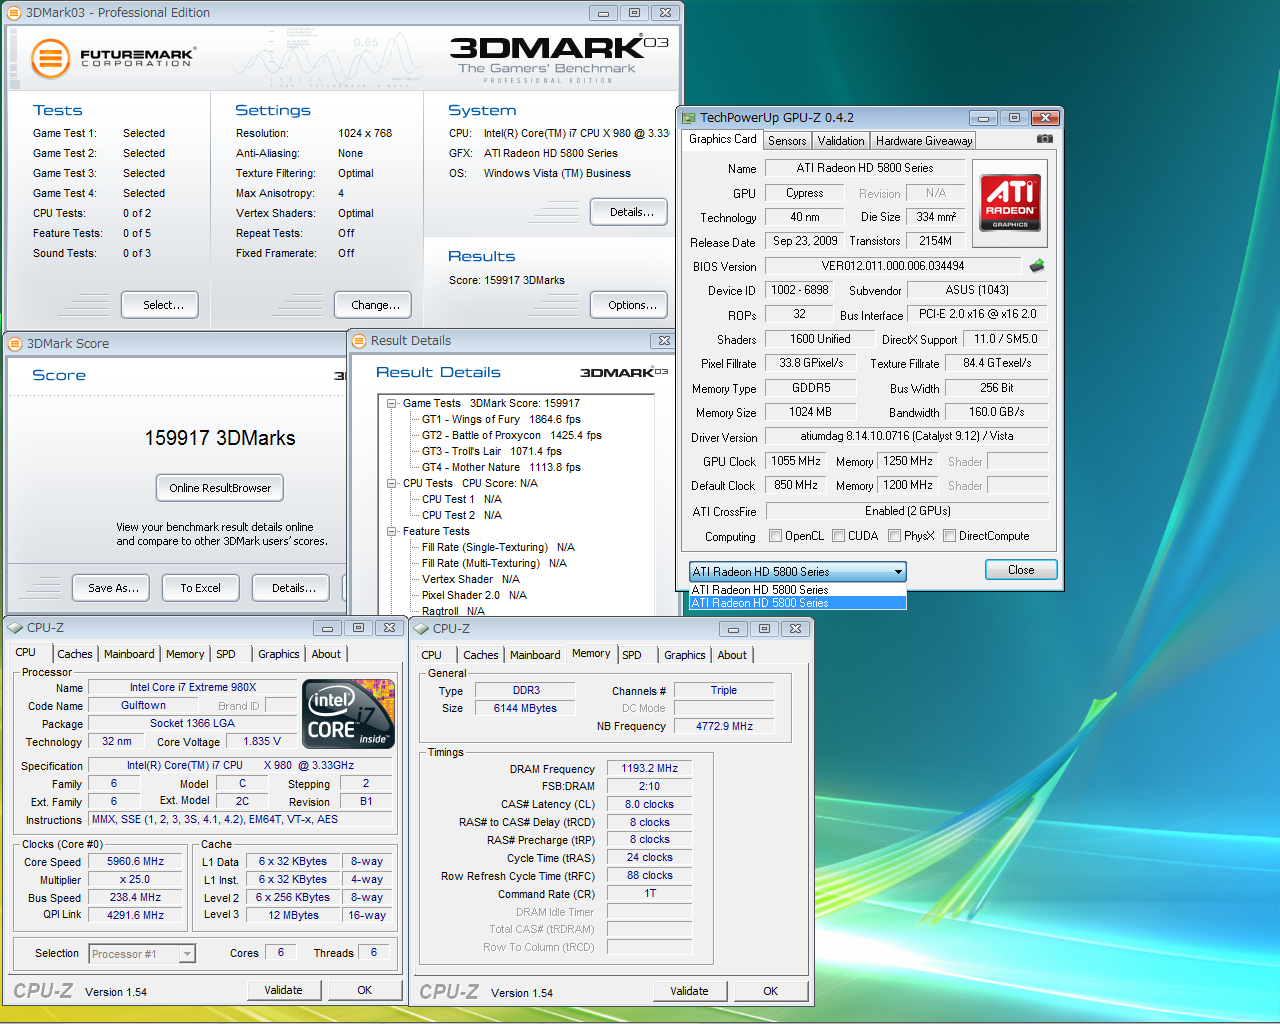The height and width of the screenshot is (1024, 1280).
Task: Open the Processor #1 selection dropdown
Action: [x=186, y=954]
